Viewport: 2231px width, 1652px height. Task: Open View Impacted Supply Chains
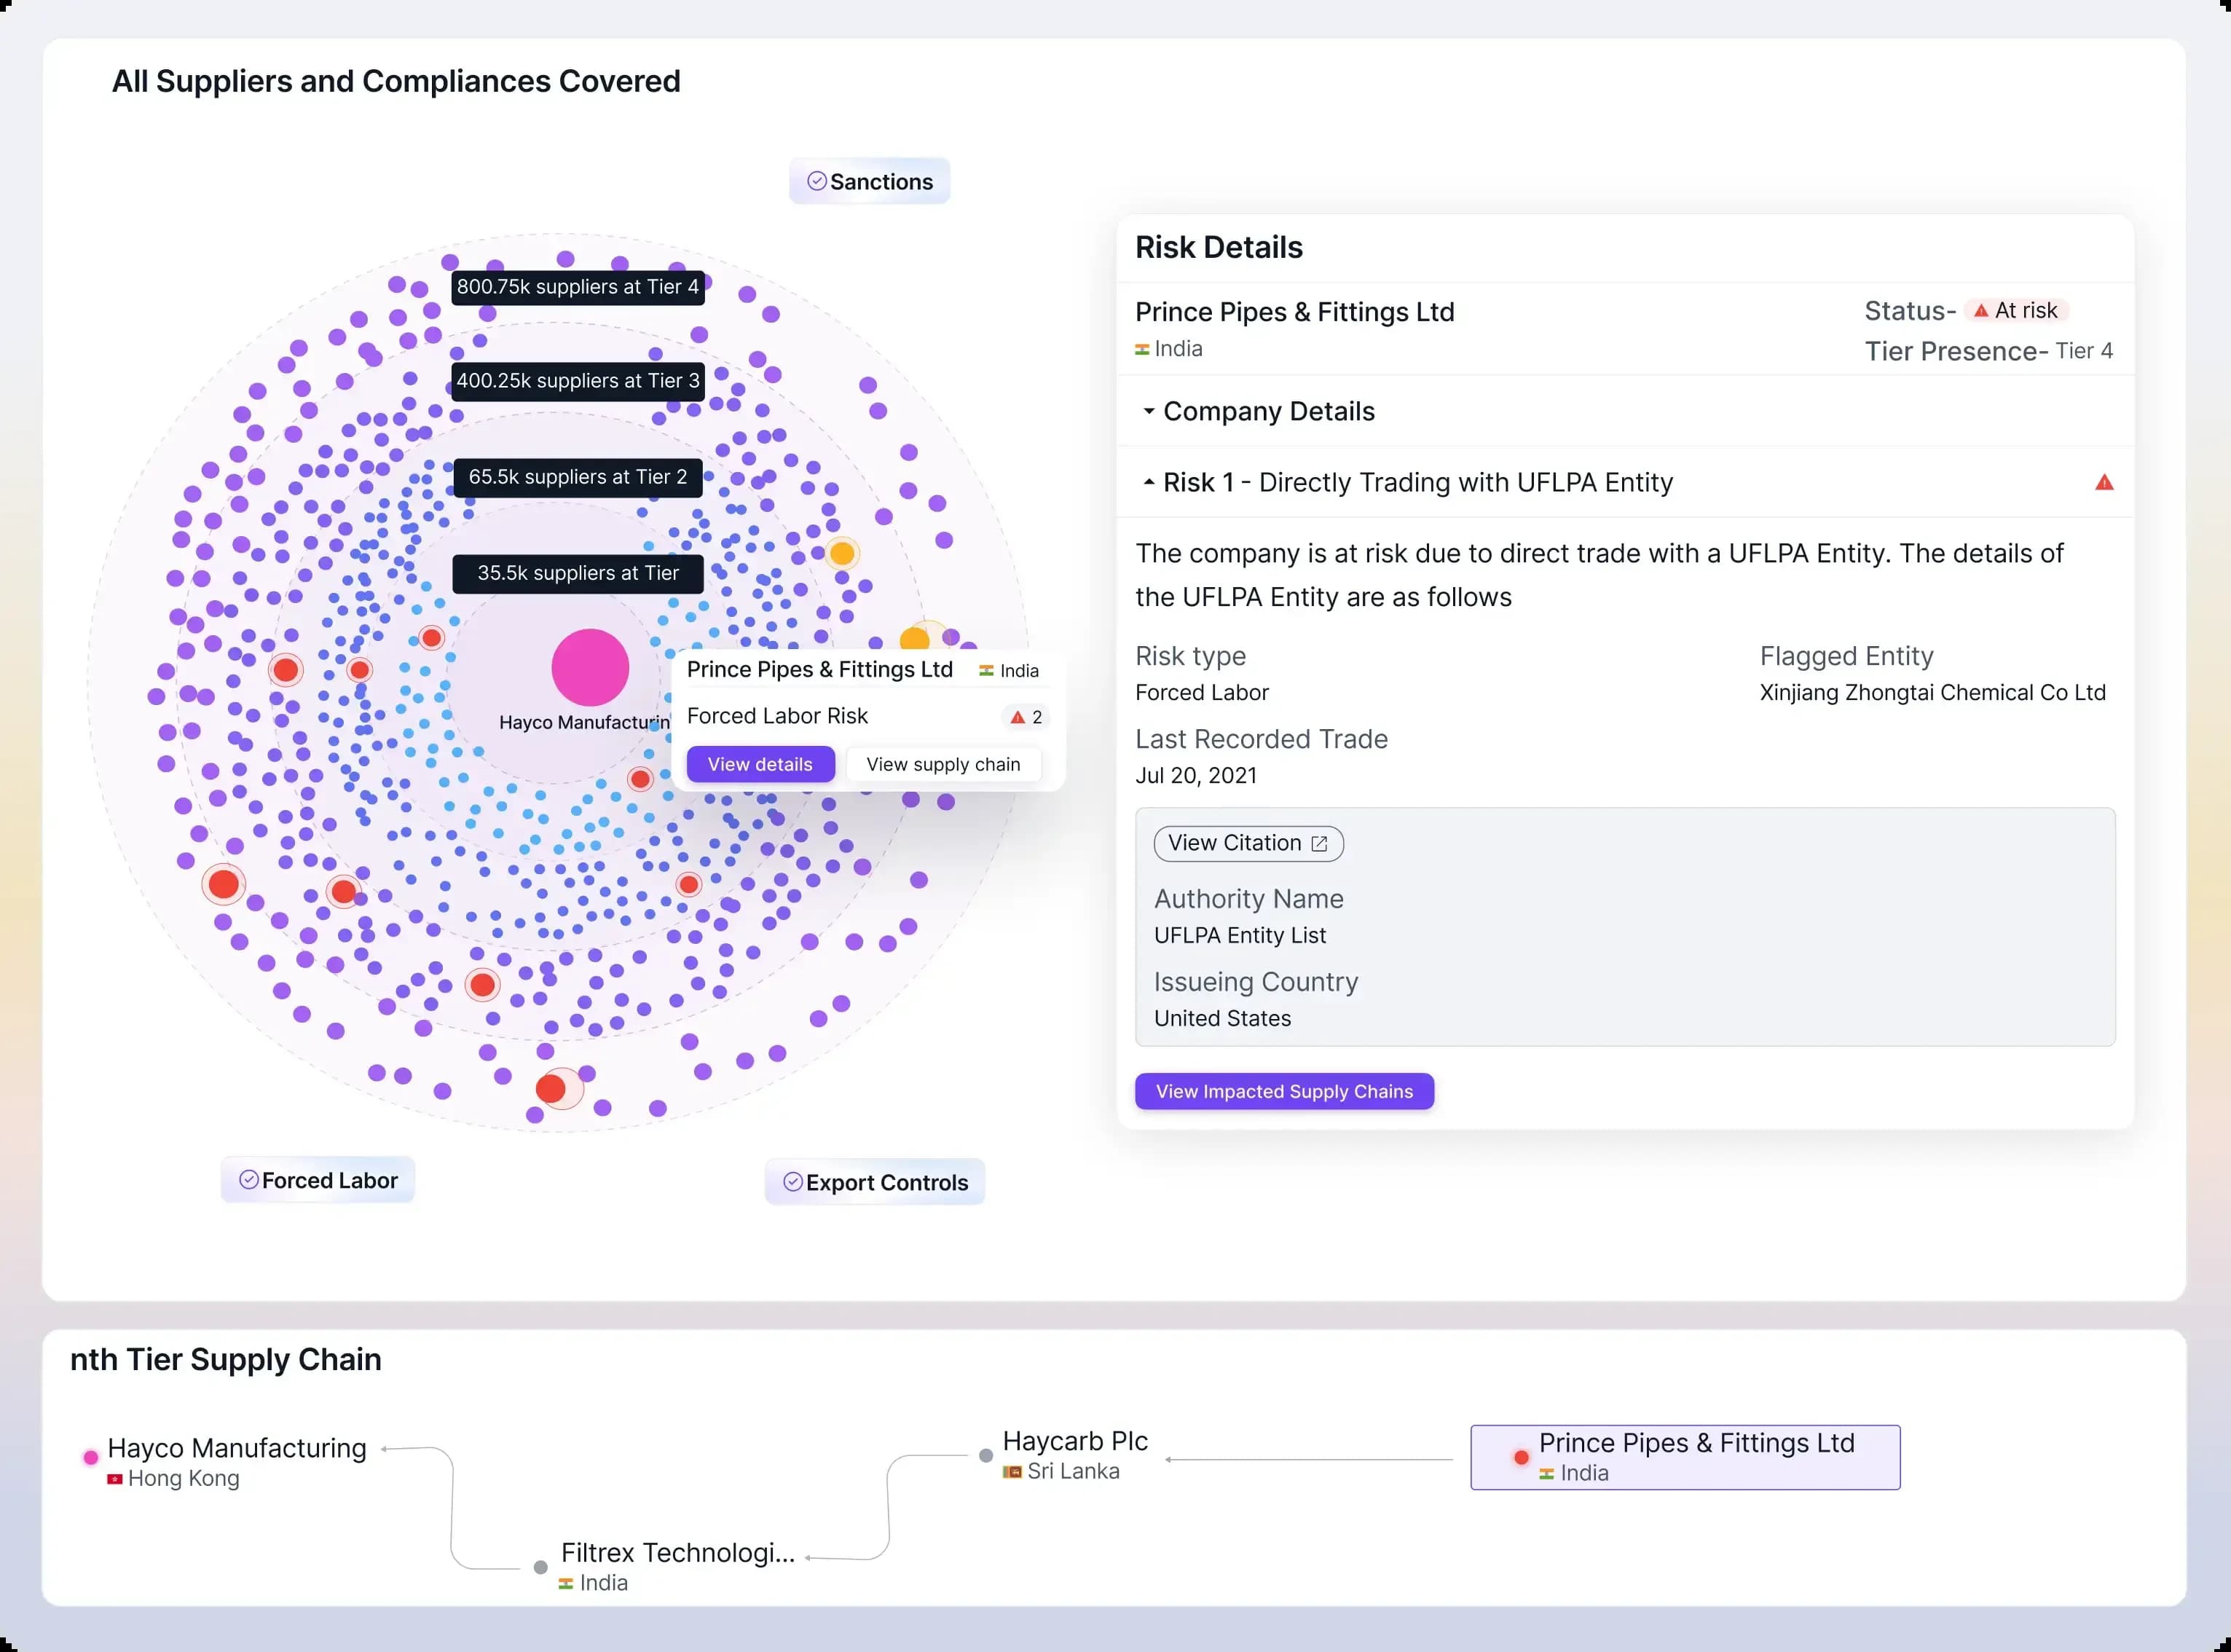pyautogui.click(x=1284, y=1092)
